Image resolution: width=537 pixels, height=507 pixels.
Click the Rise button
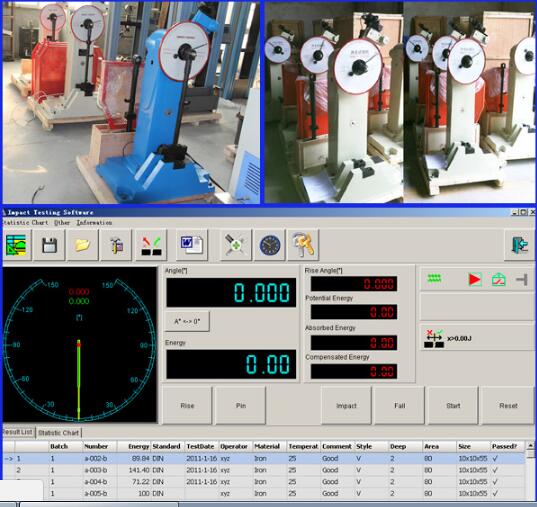point(187,406)
